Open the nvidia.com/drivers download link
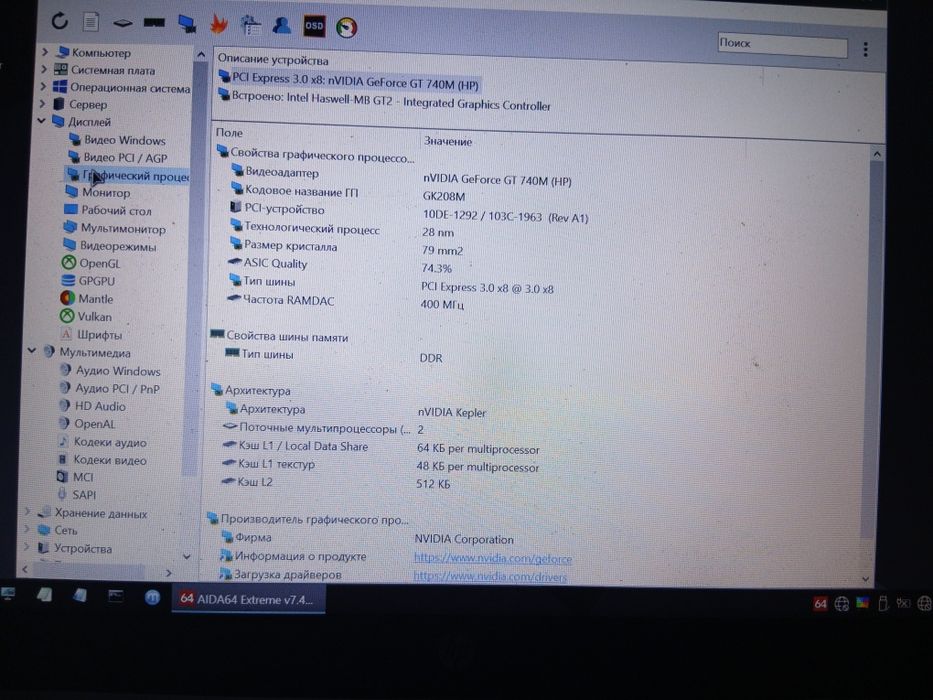Image resolution: width=933 pixels, height=700 pixels. 490,576
